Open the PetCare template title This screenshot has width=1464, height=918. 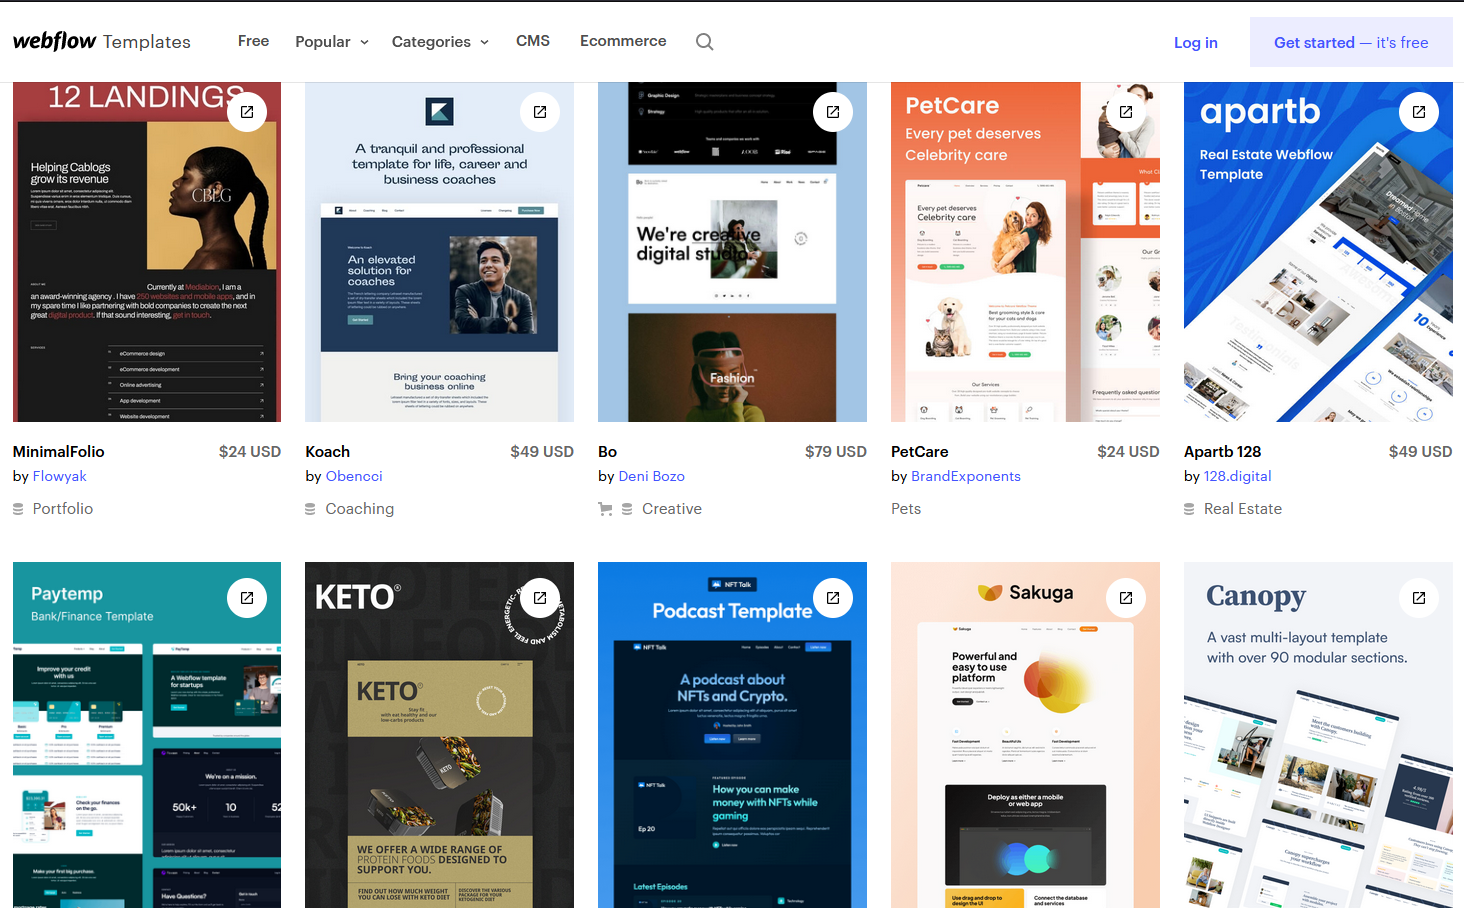pos(920,452)
